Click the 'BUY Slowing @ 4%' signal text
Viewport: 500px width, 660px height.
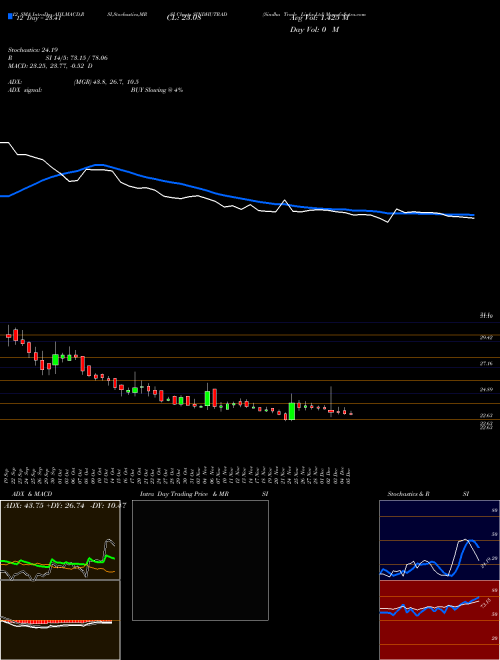pyautogui.click(x=157, y=90)
